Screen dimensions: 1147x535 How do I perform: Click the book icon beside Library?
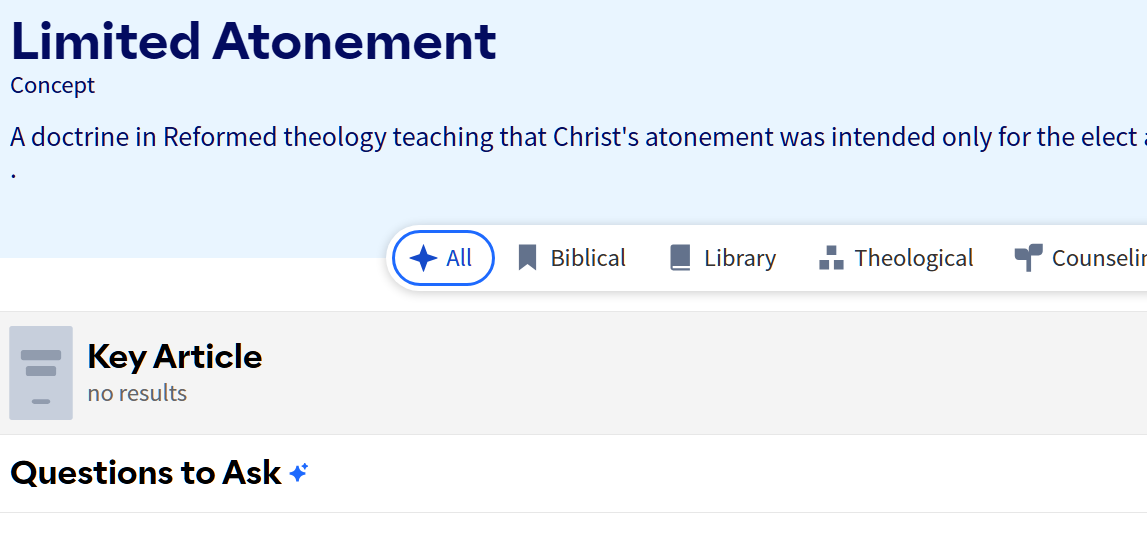pyautogui.click(x=680, y=258)
